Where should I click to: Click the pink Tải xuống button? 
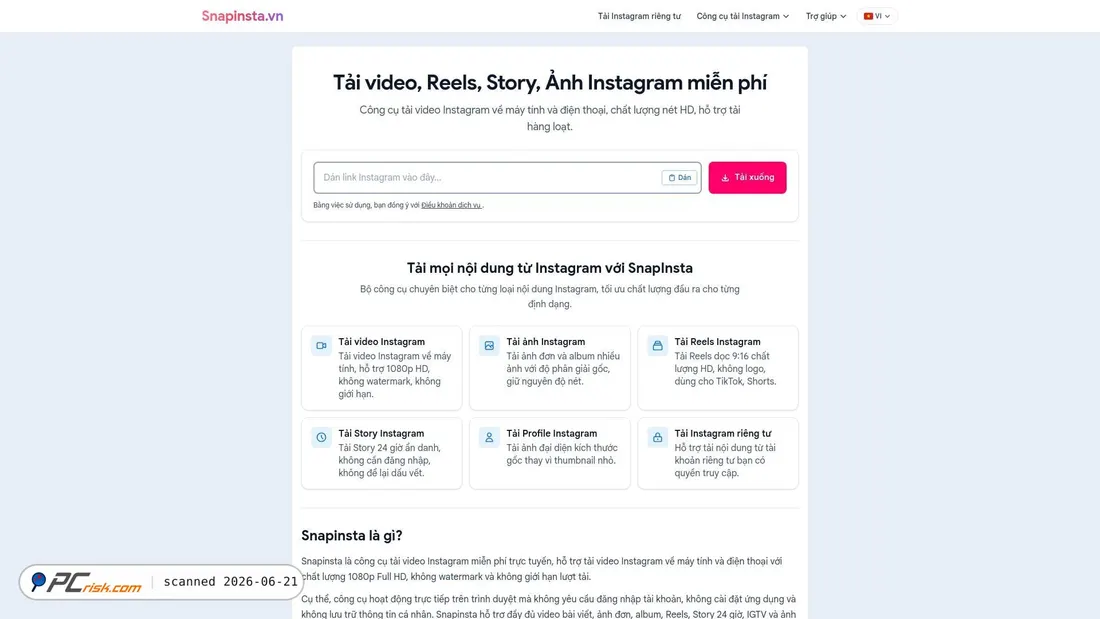tap(747, 178)
